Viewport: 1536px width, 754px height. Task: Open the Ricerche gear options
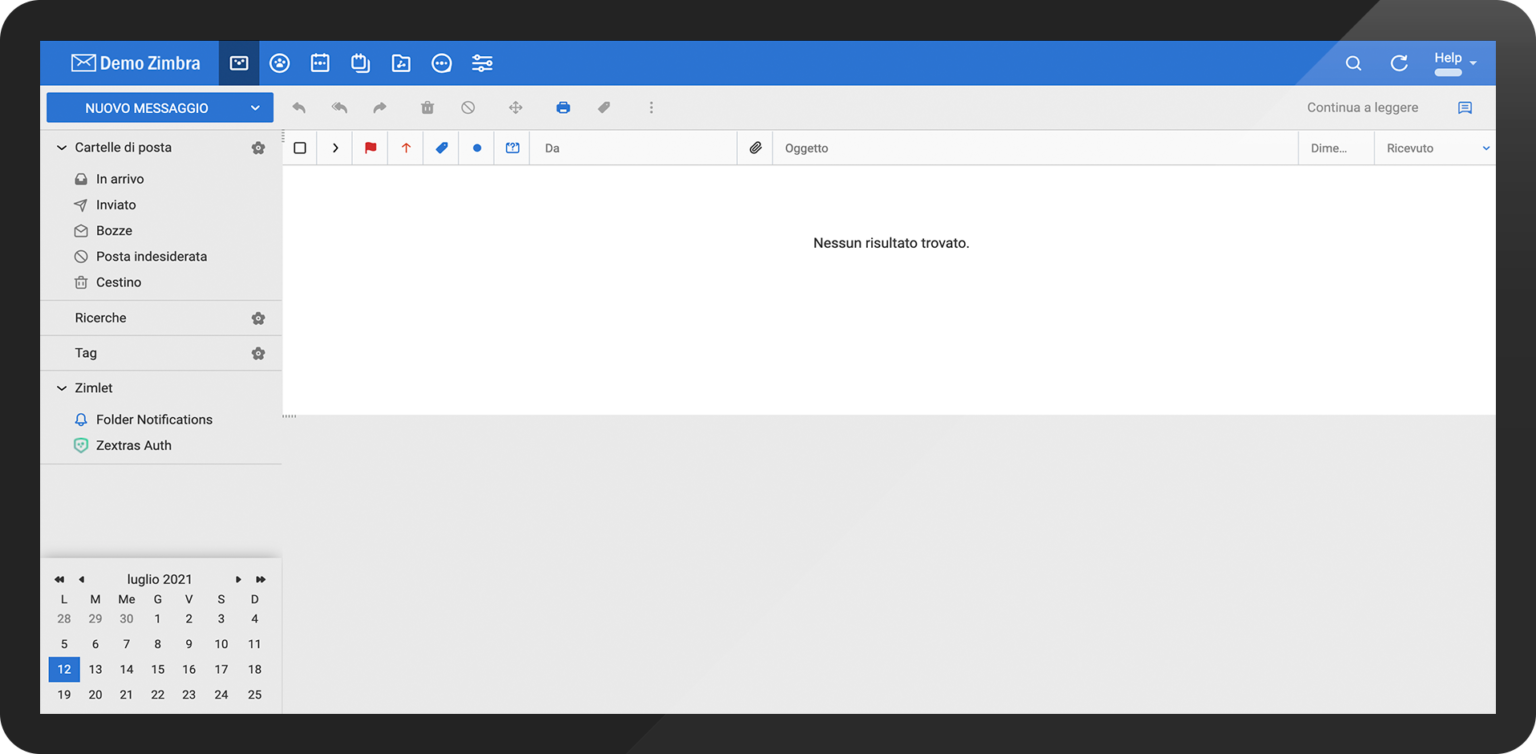click(258, 318)
